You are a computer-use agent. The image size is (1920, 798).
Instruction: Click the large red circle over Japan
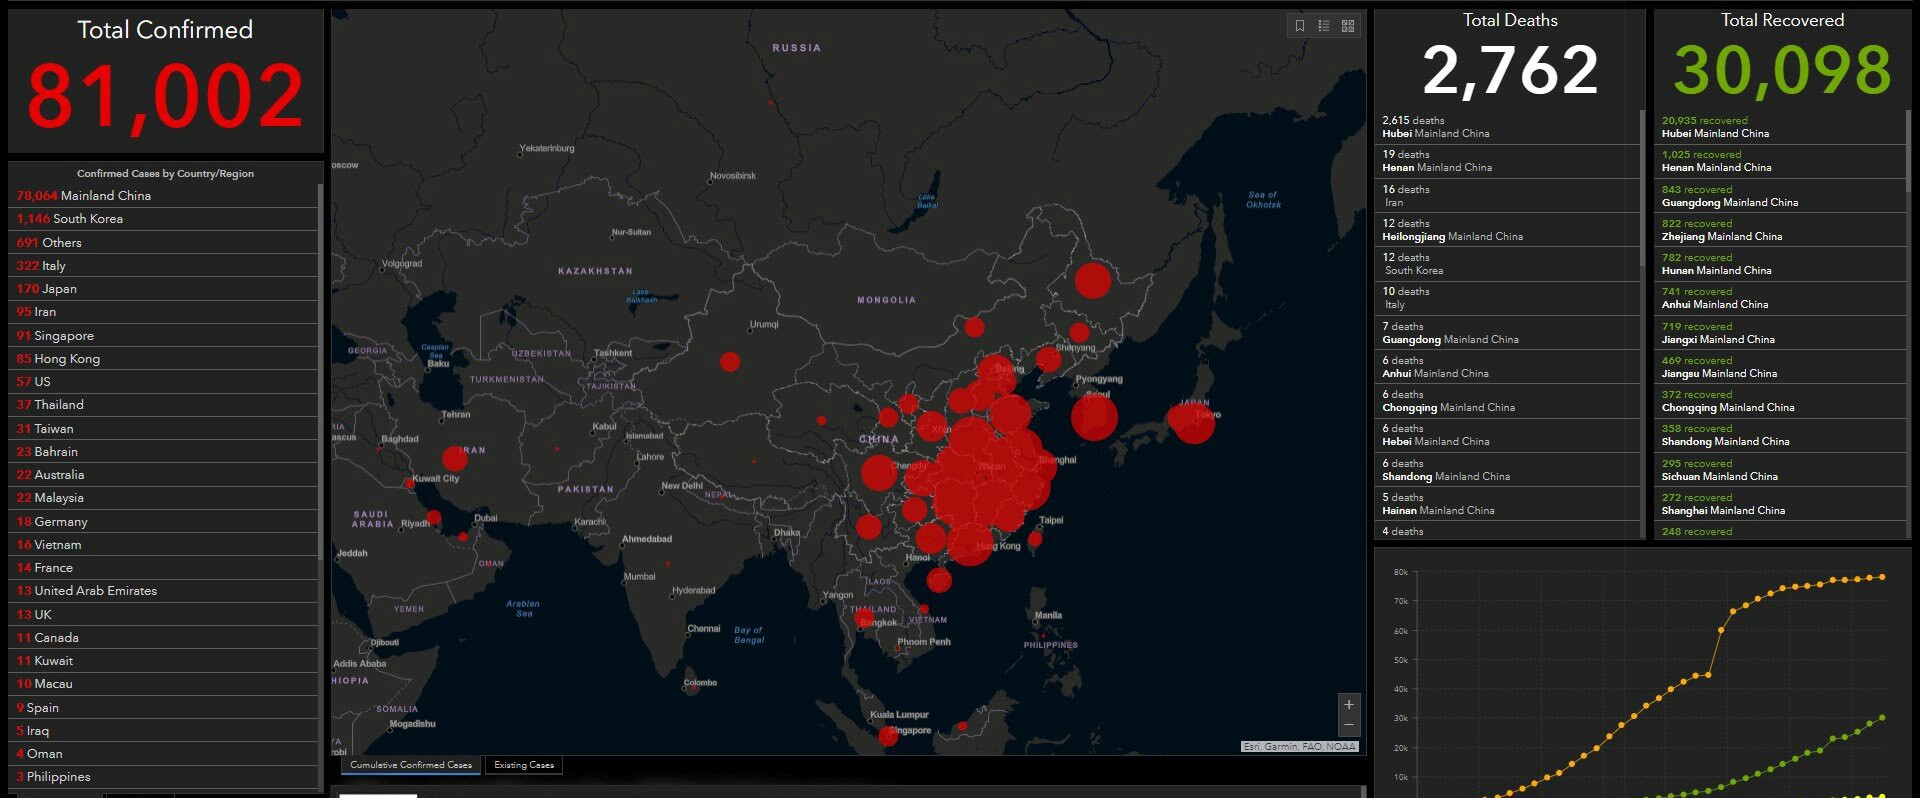1191,421
